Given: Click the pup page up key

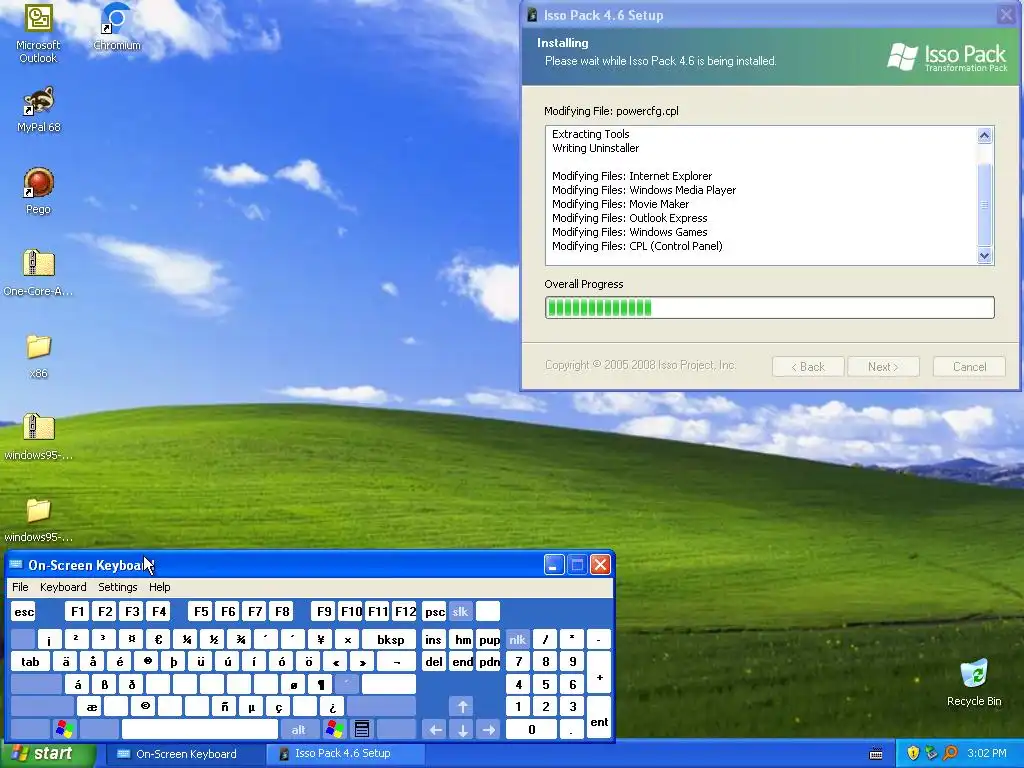Looking at the screenshot, I should pos(488,640).
